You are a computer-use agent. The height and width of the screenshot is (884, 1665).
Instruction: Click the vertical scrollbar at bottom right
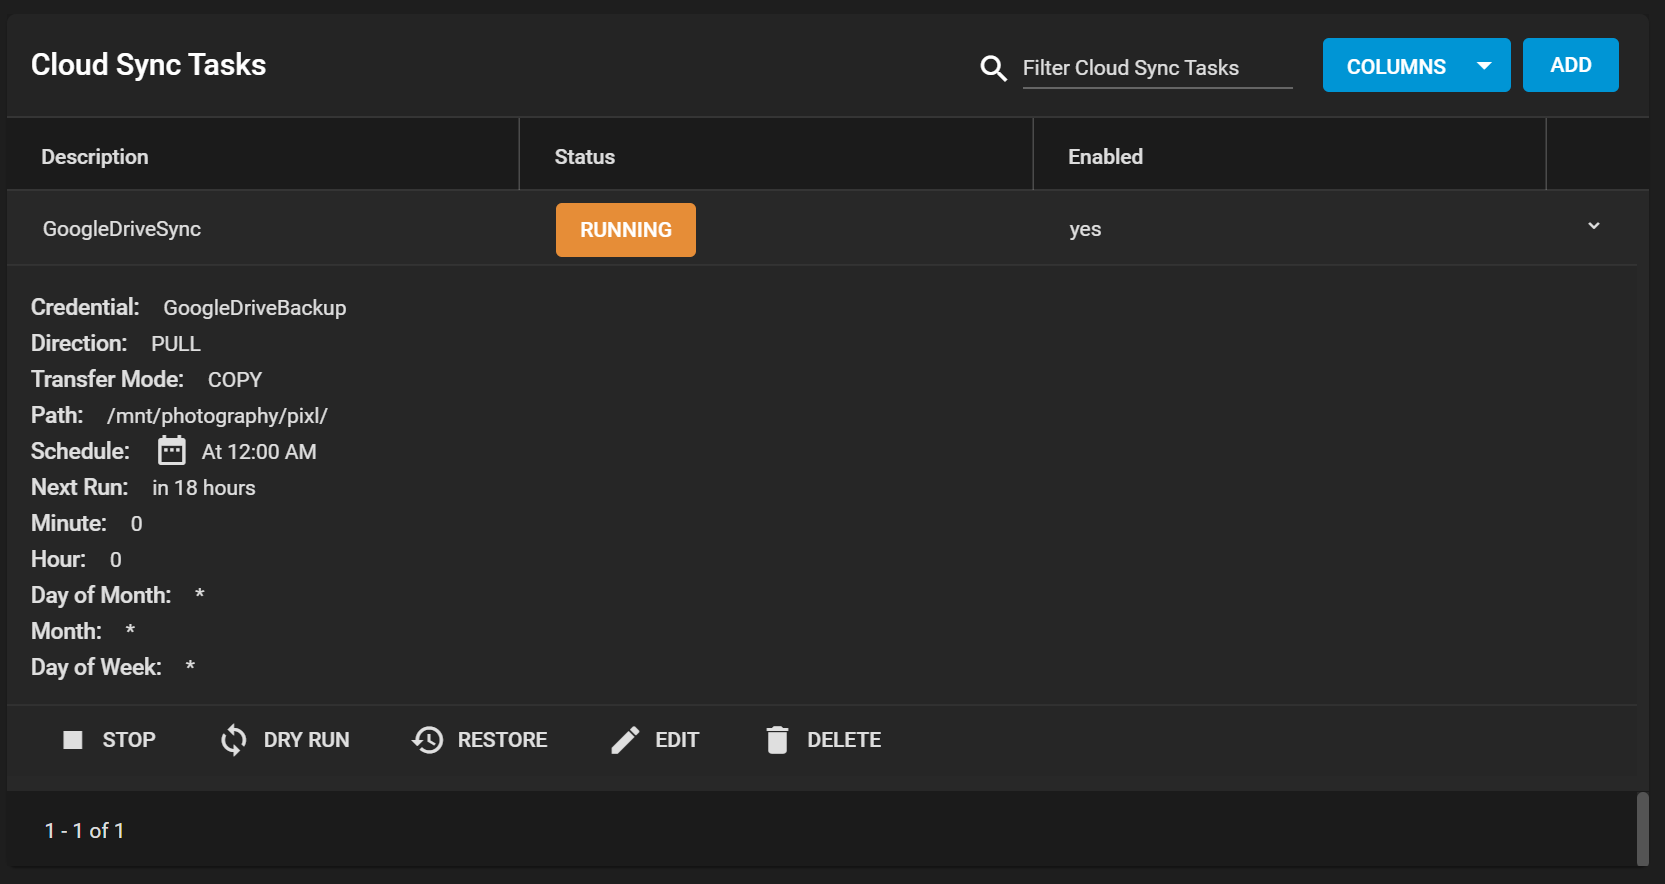(1642, 828)
